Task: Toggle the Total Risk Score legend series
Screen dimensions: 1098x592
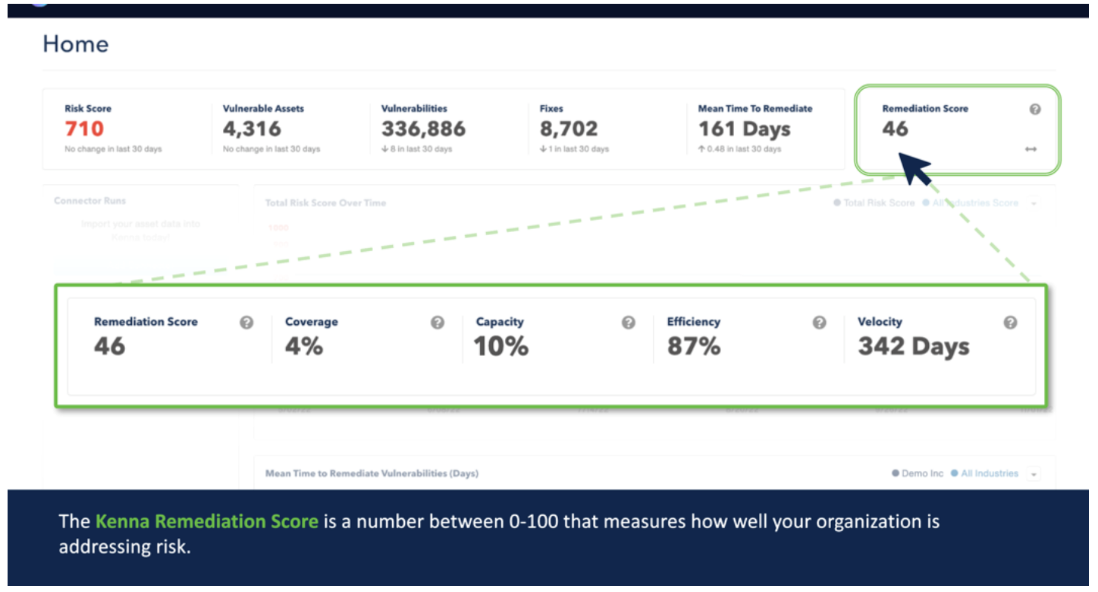Action: [x=874, y=203]
